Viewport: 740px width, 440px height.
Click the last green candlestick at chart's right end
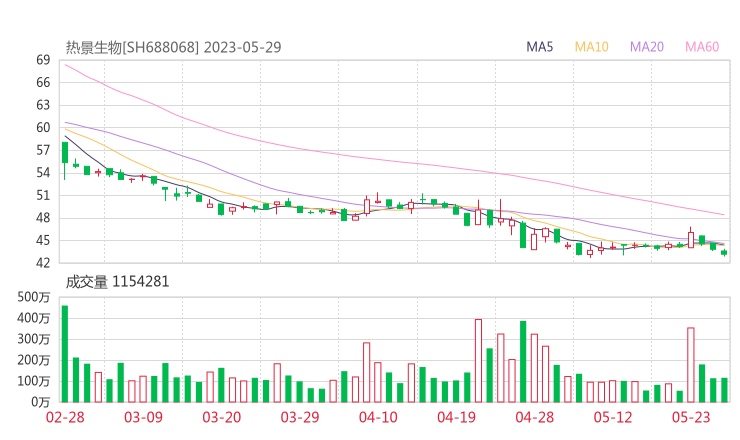724,253
